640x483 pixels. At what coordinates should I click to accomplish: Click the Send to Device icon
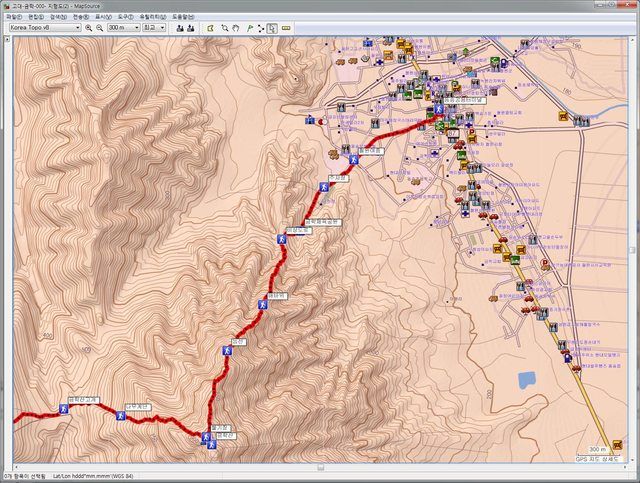click(180, 28)
